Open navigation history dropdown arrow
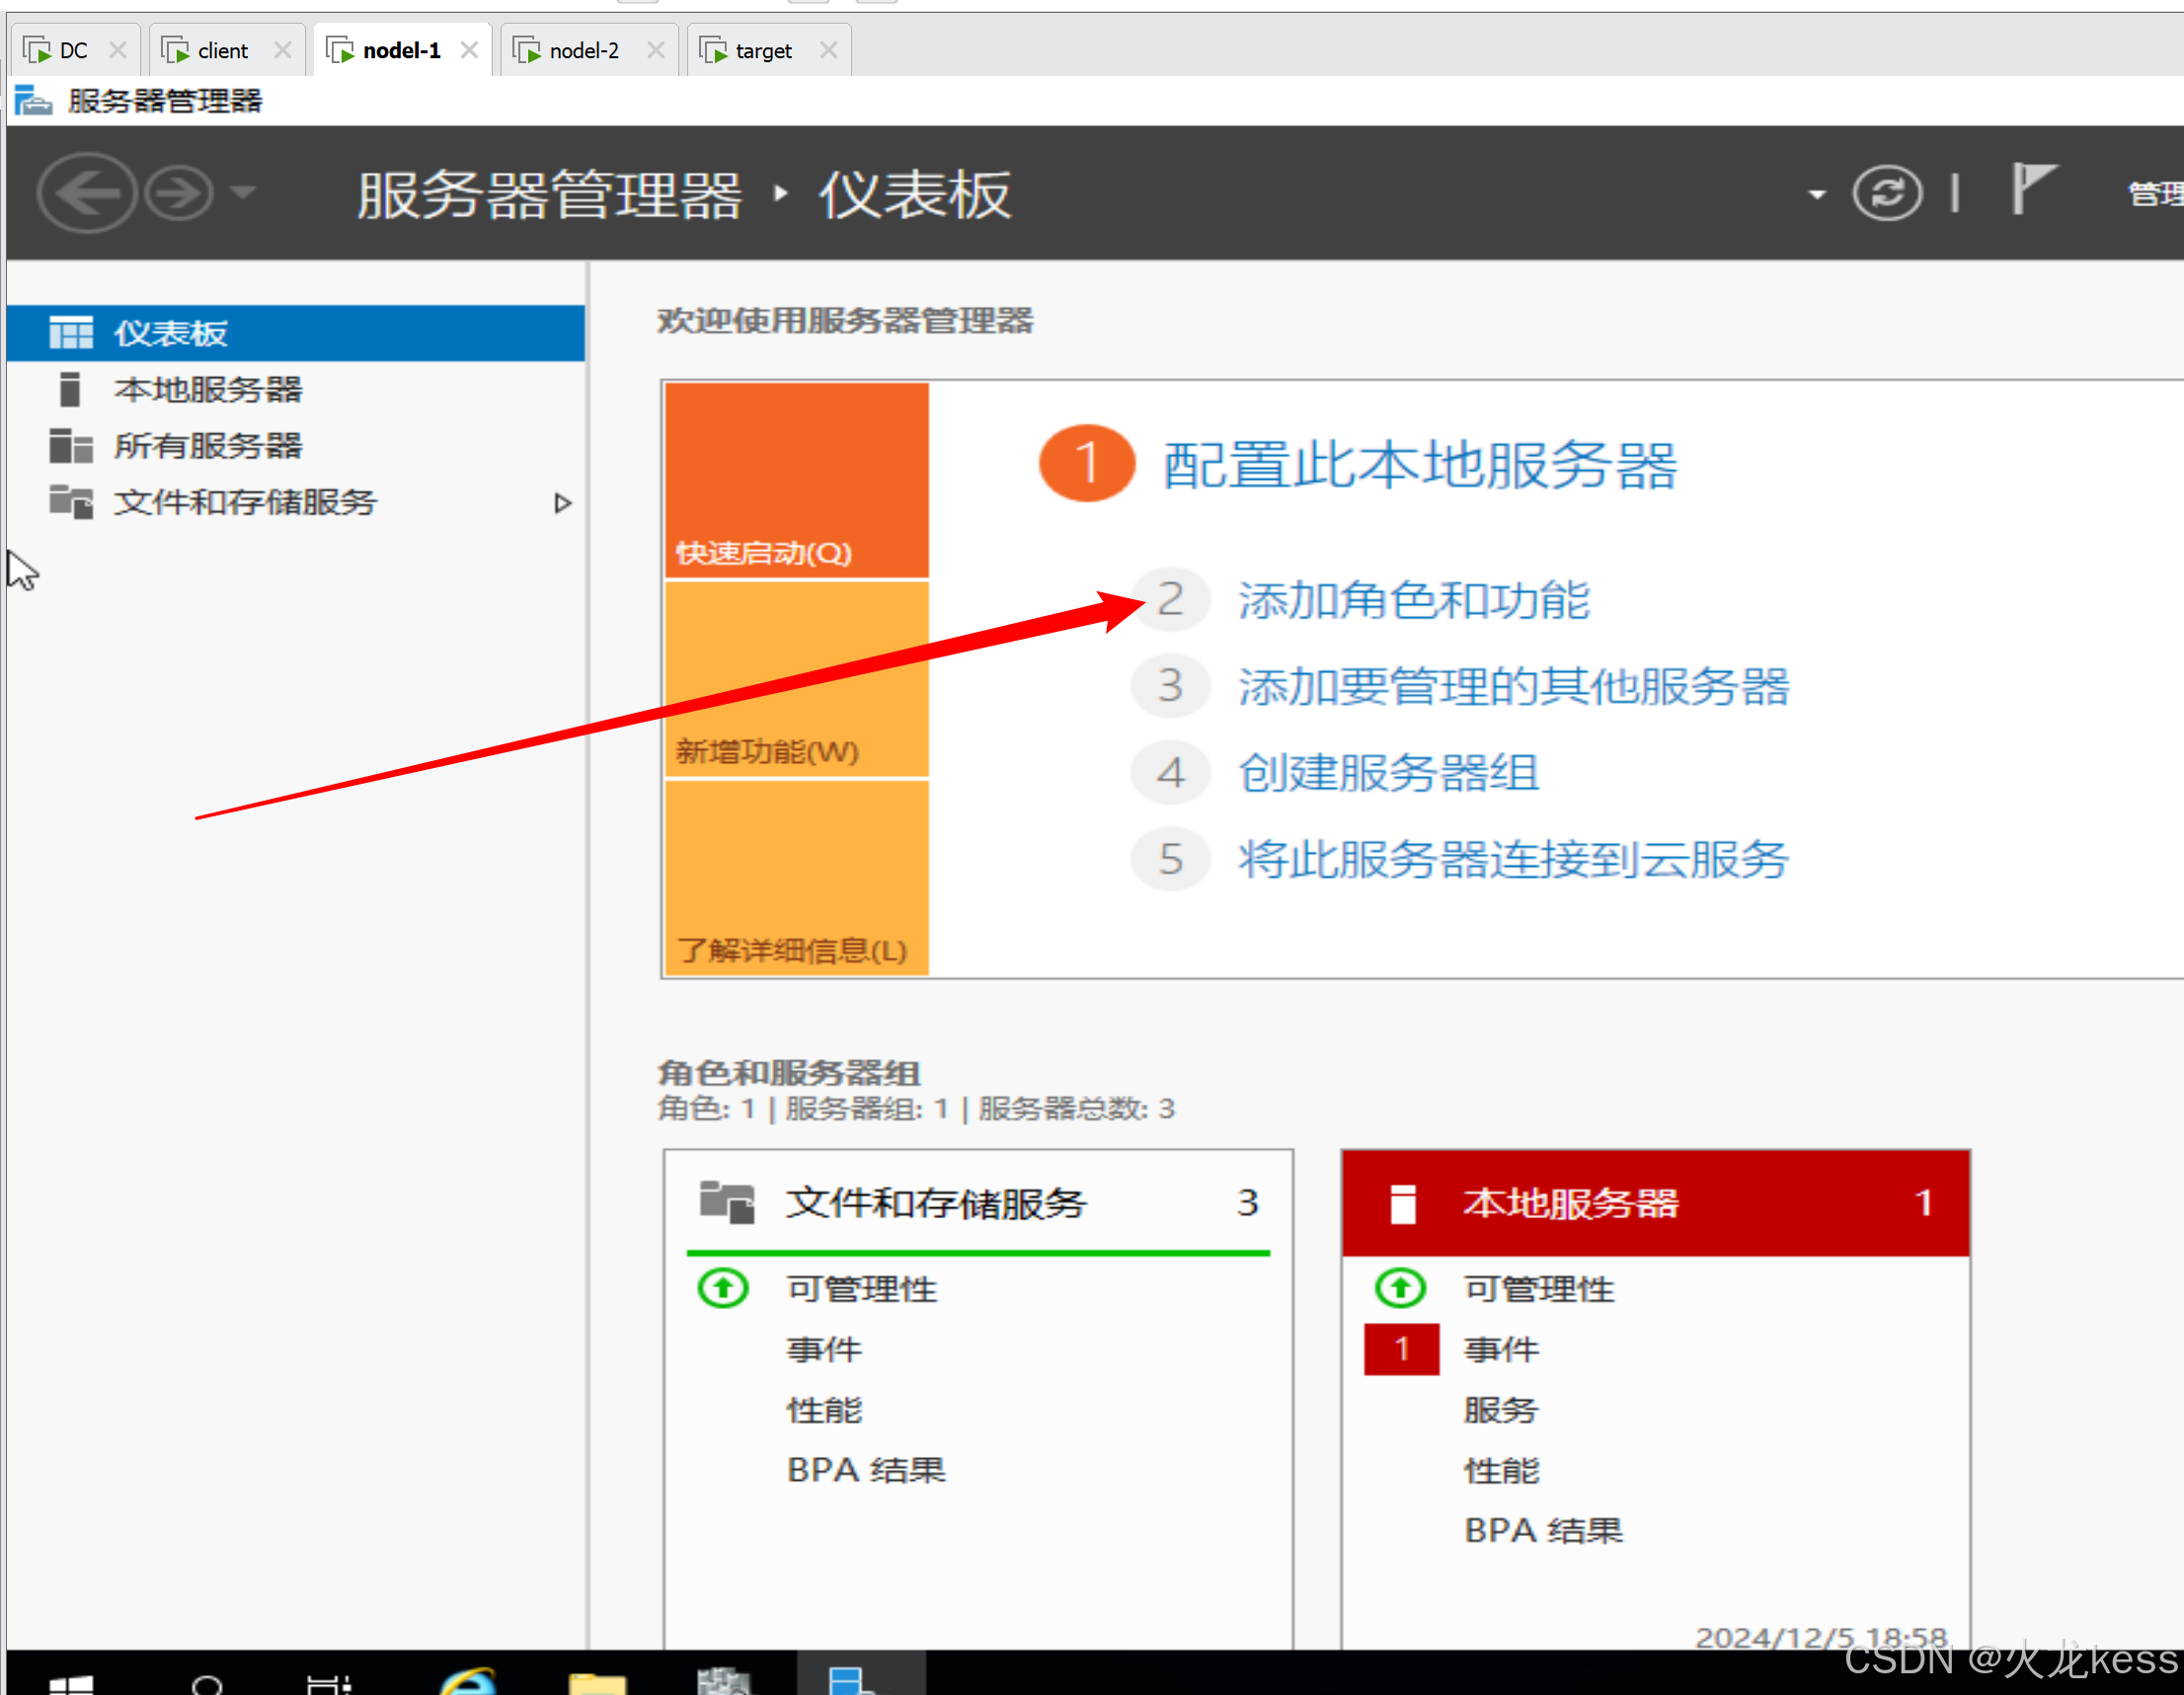The image size is (2184, 1695). click(243, 191)
